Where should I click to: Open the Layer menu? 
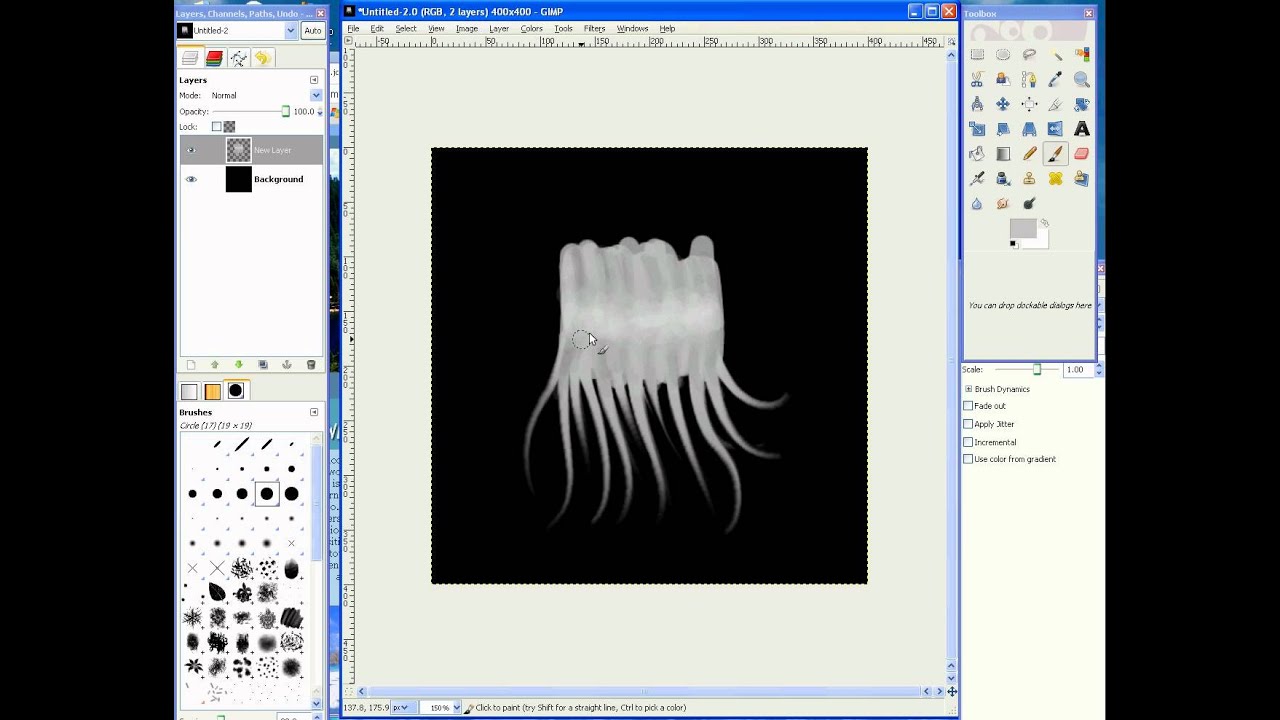click(x=499, y=28)
